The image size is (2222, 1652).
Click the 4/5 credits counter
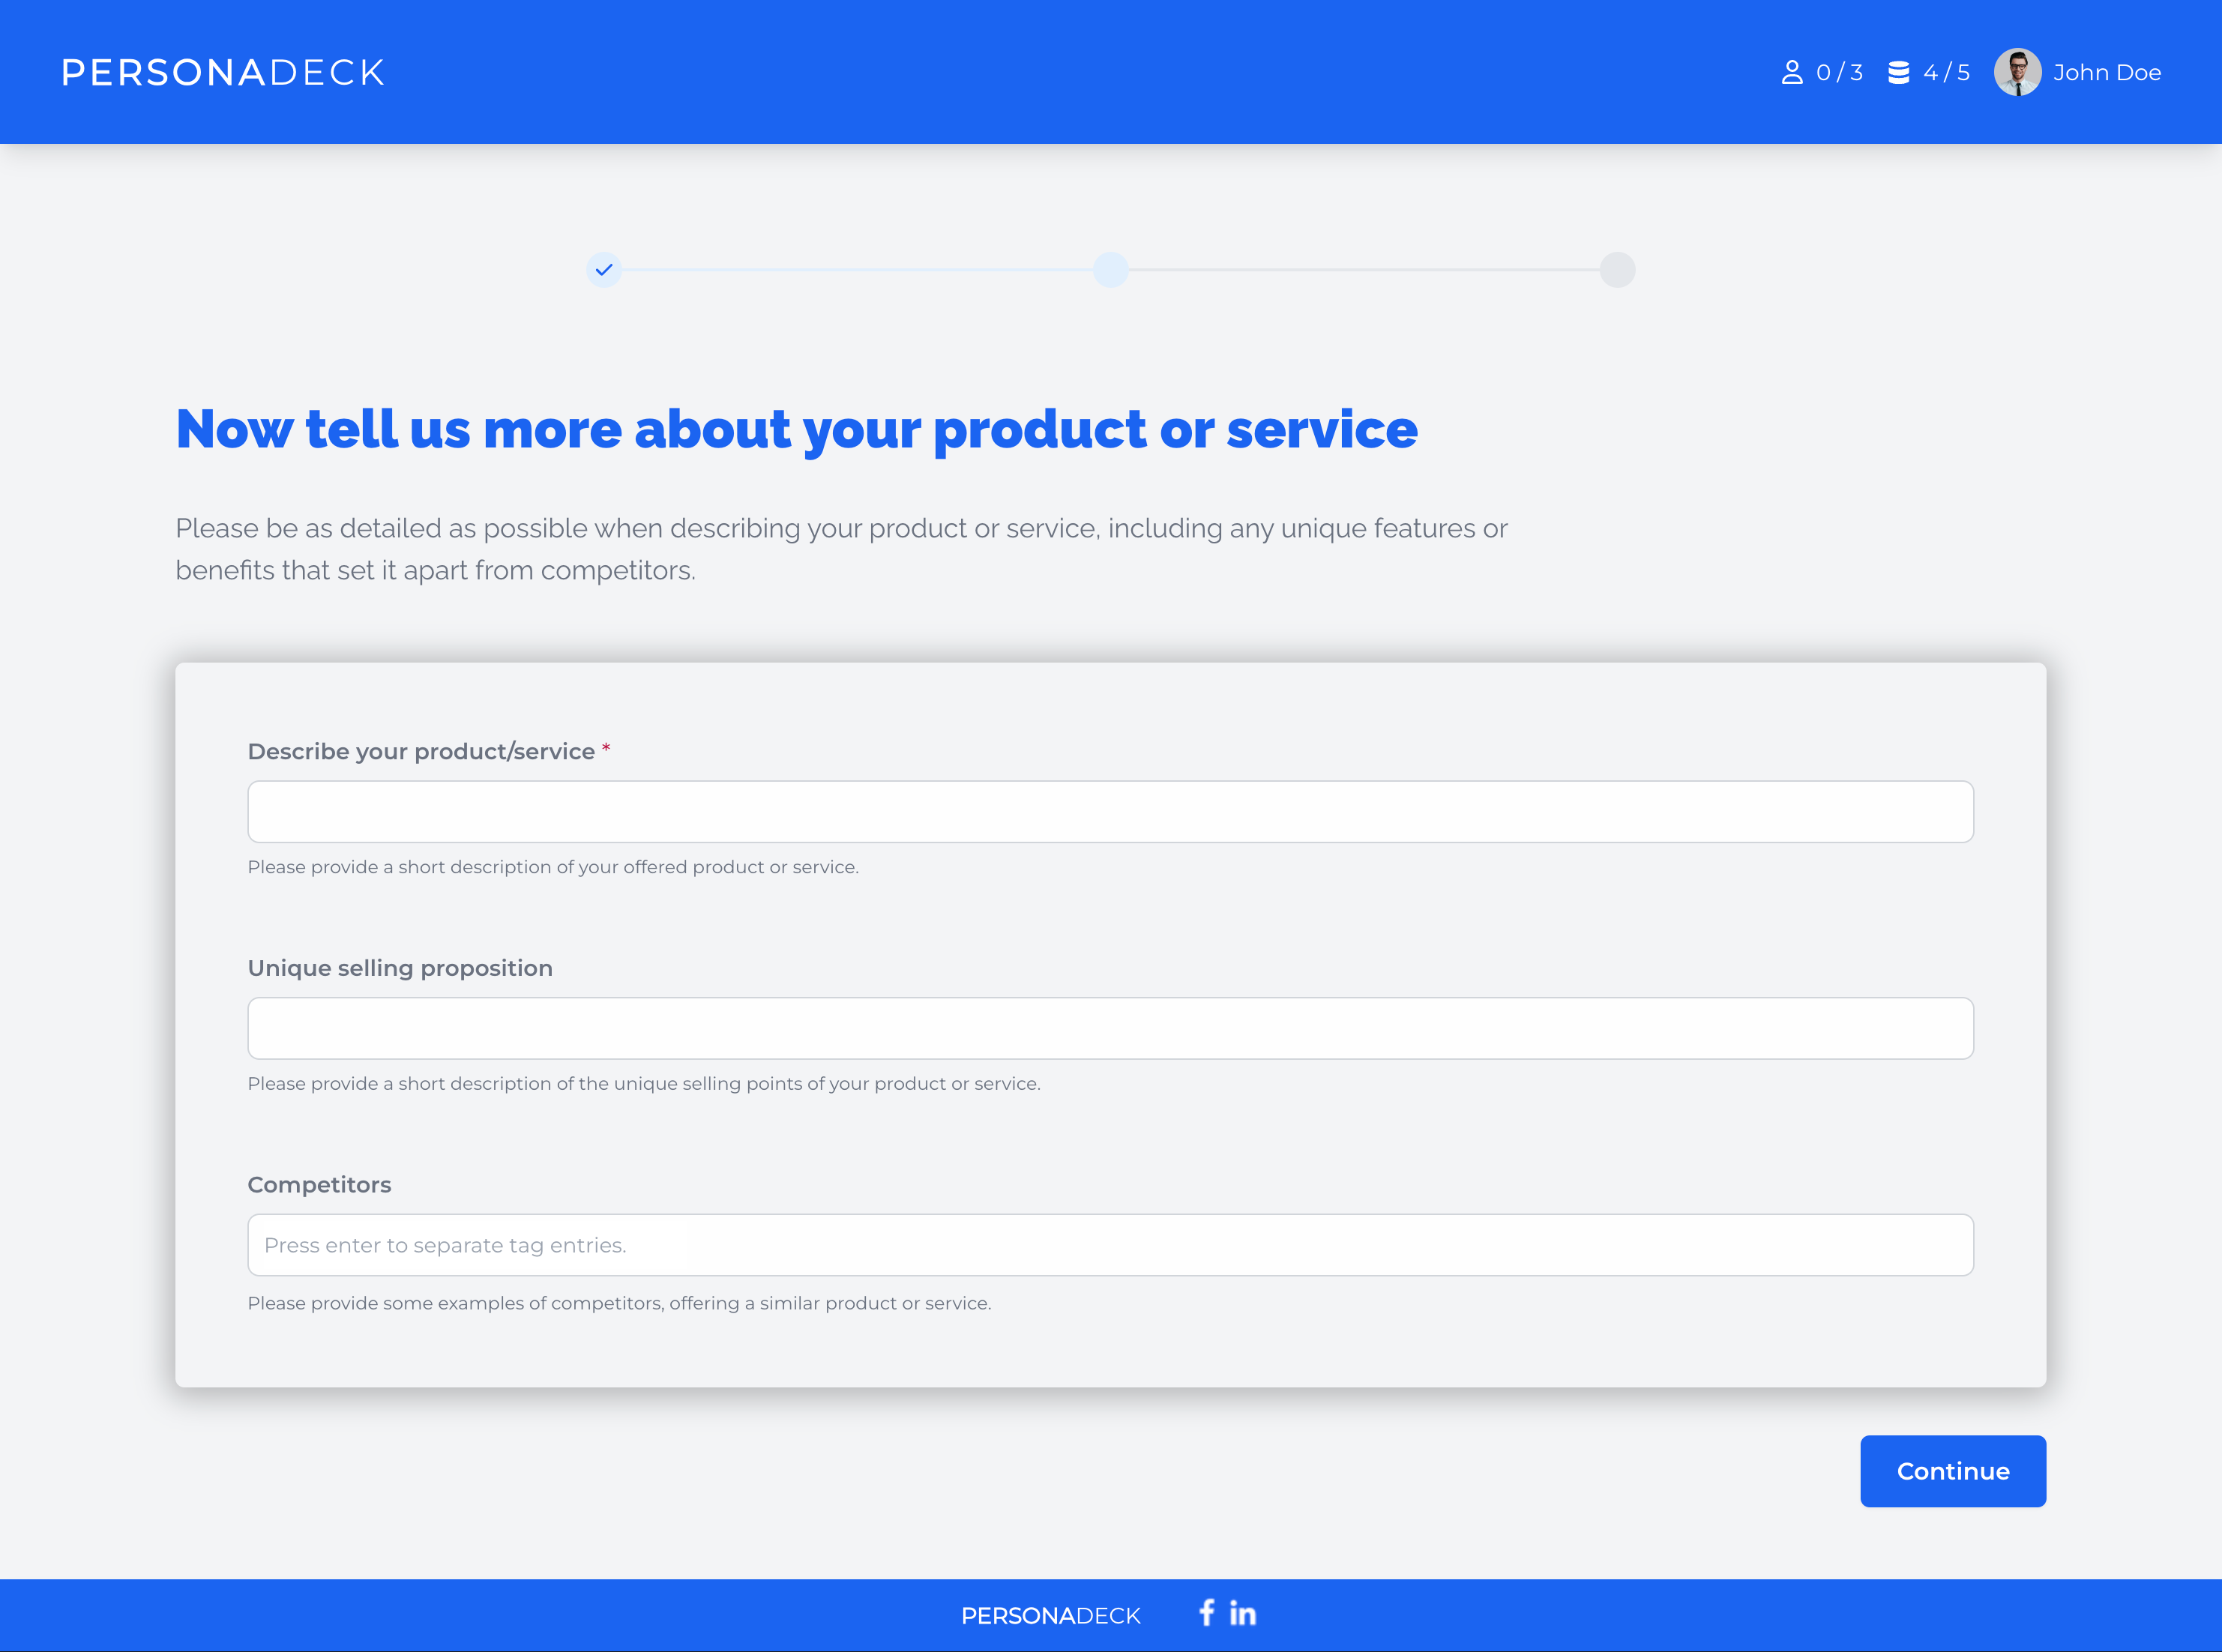pos(1946,72)
